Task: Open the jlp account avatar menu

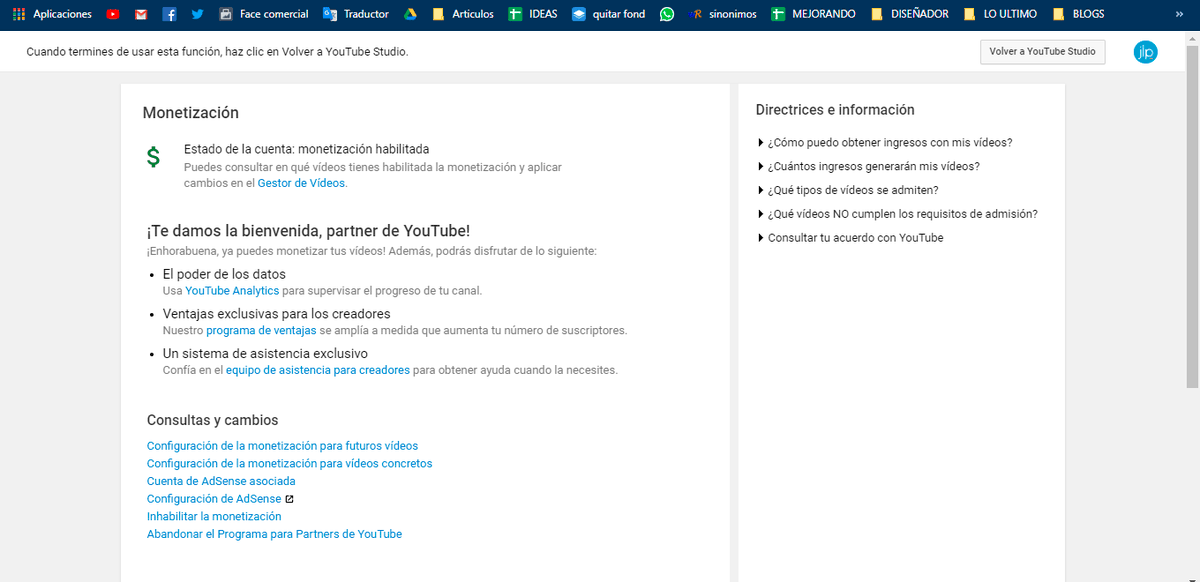Action: click(1145, 52)
